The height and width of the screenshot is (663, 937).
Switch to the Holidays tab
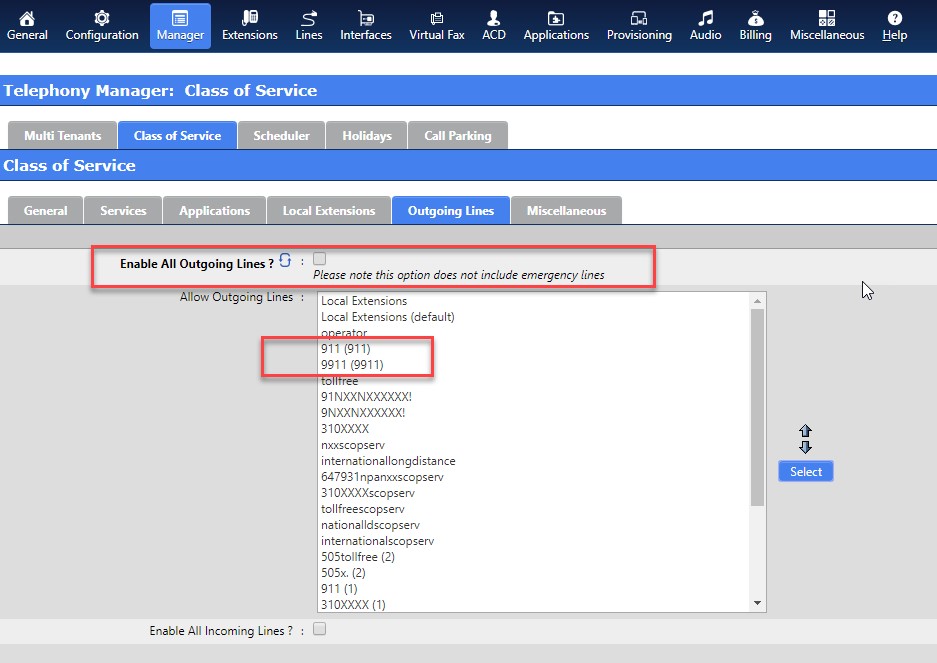[367, 136]
